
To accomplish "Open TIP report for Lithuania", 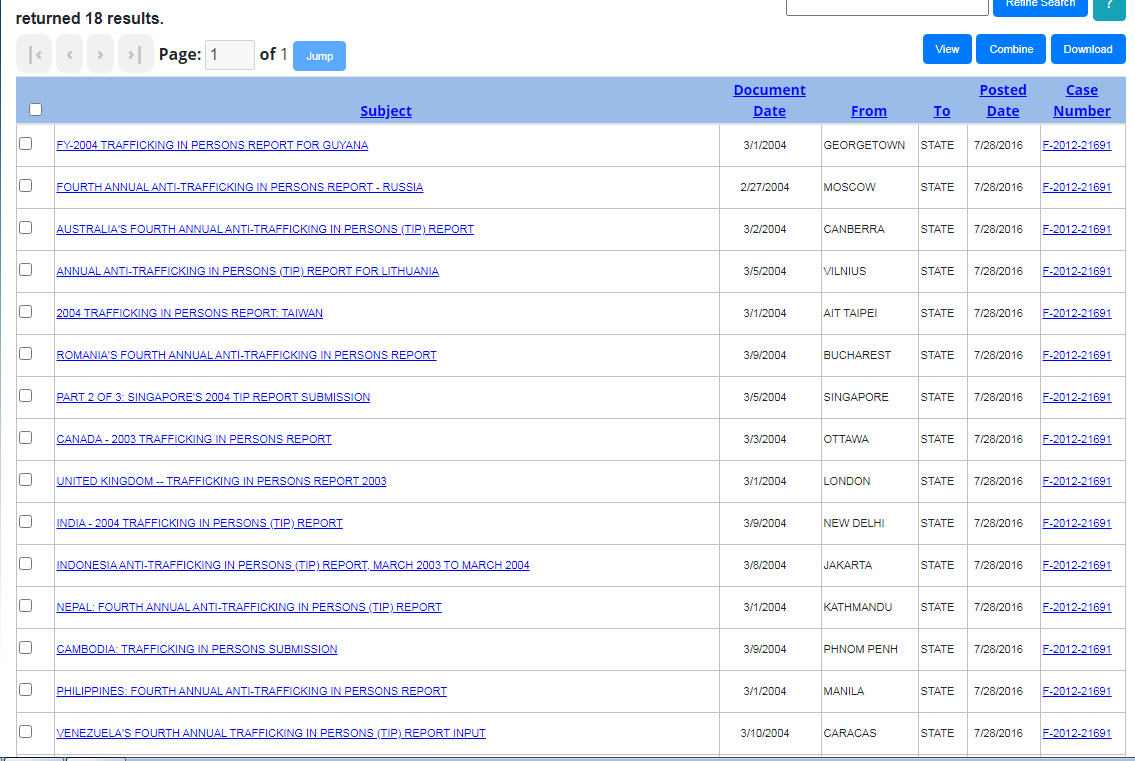I will pos(248,271).
